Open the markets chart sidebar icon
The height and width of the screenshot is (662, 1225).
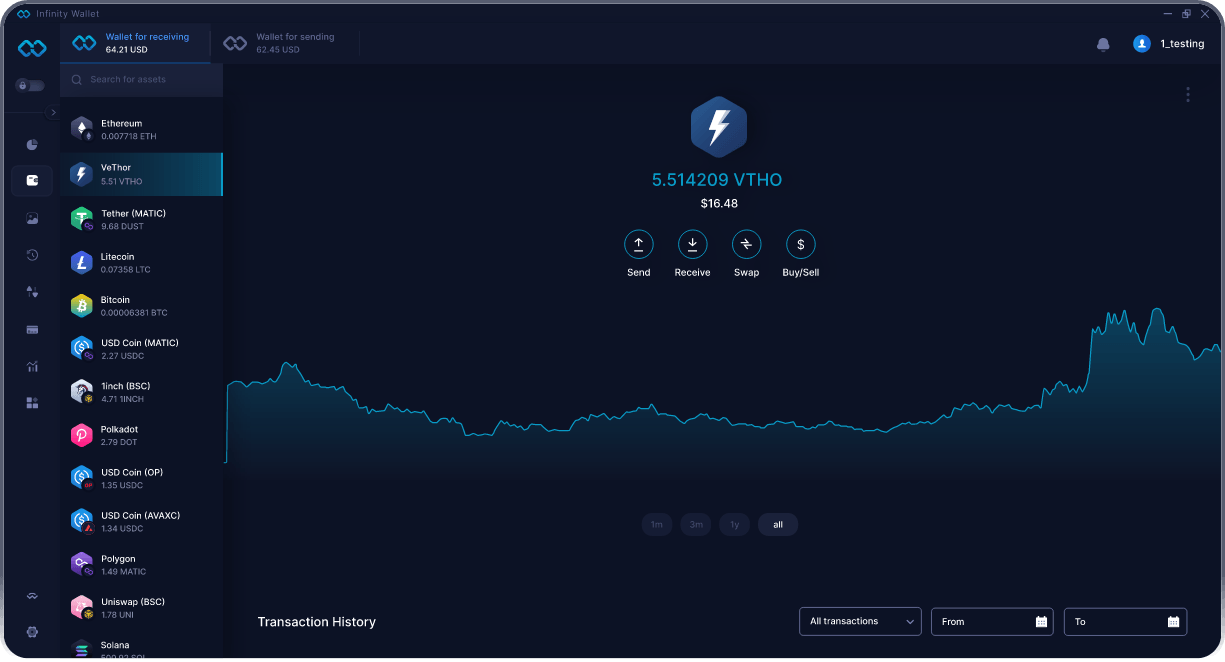32,366
